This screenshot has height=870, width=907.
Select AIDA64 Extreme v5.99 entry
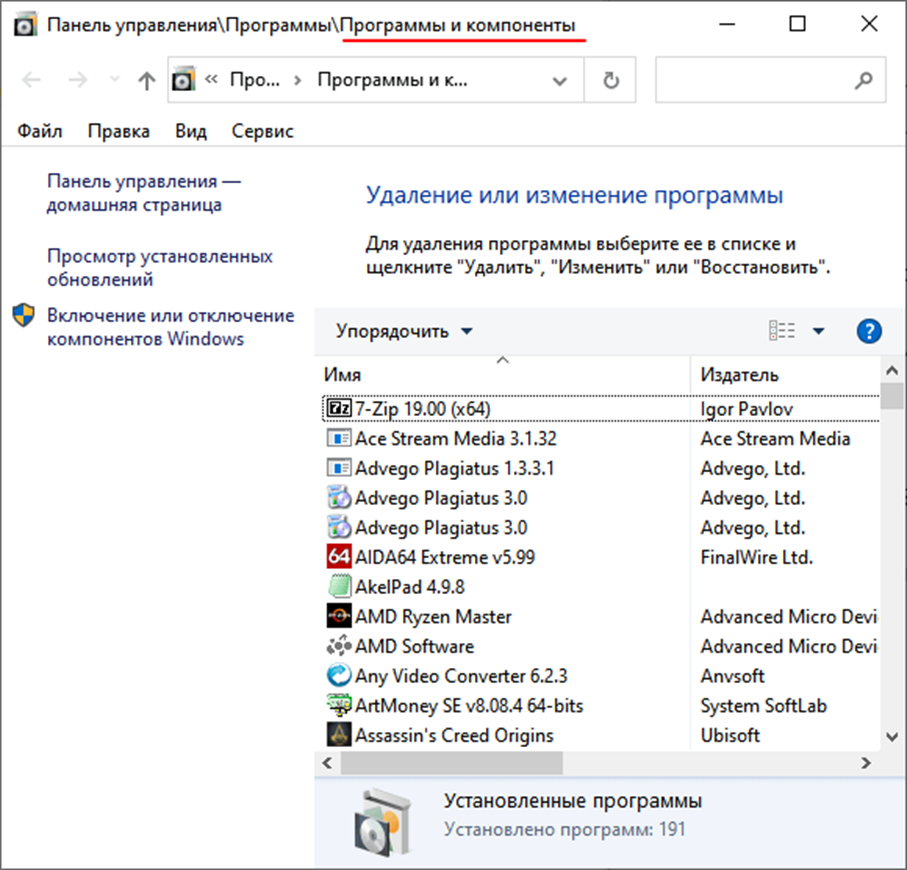pos(445,557)
